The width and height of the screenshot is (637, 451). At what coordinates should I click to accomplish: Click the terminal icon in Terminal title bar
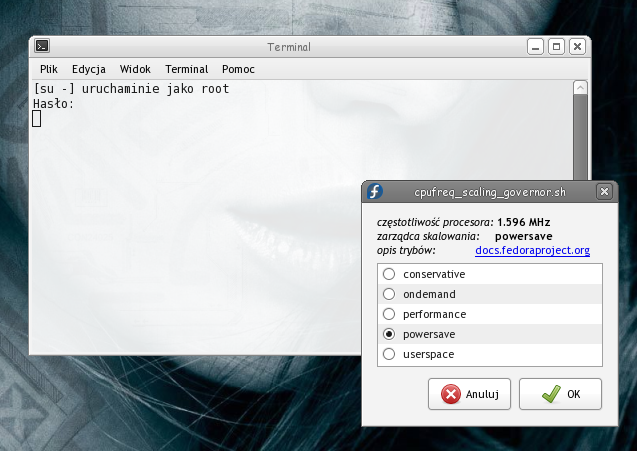[42, 46]
